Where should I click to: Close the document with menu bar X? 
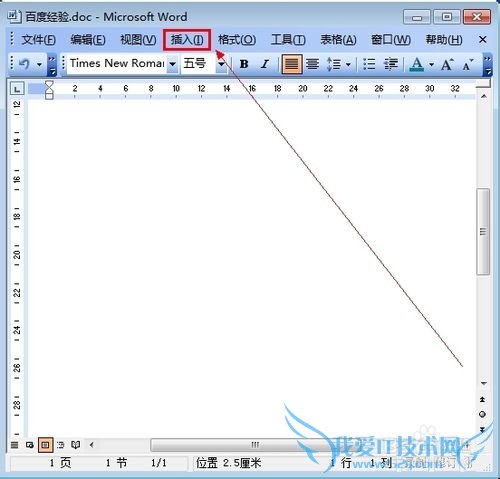point(482,40)
